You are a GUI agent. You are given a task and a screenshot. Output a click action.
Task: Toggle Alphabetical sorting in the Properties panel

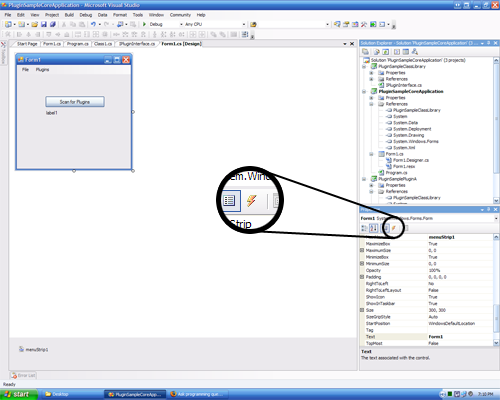[x=374, y=228]
